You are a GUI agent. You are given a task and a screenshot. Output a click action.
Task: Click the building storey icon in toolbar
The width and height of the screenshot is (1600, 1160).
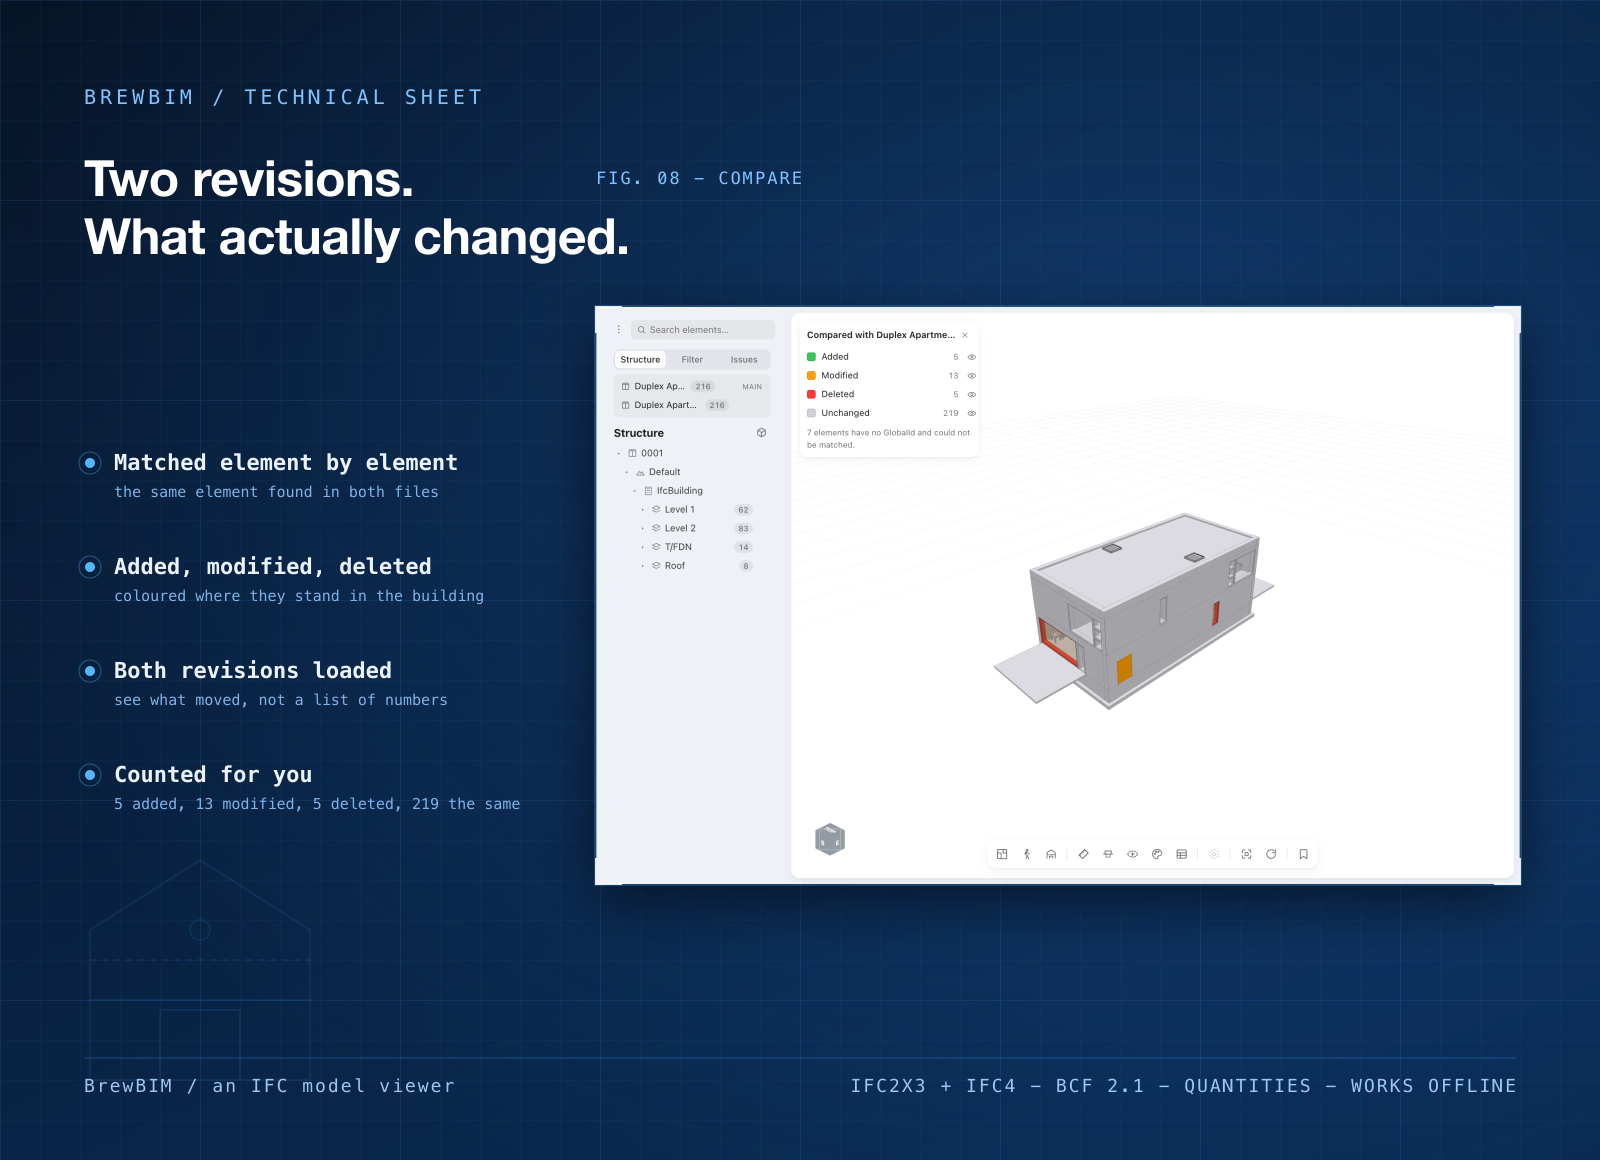click(x=1051, y=854)
